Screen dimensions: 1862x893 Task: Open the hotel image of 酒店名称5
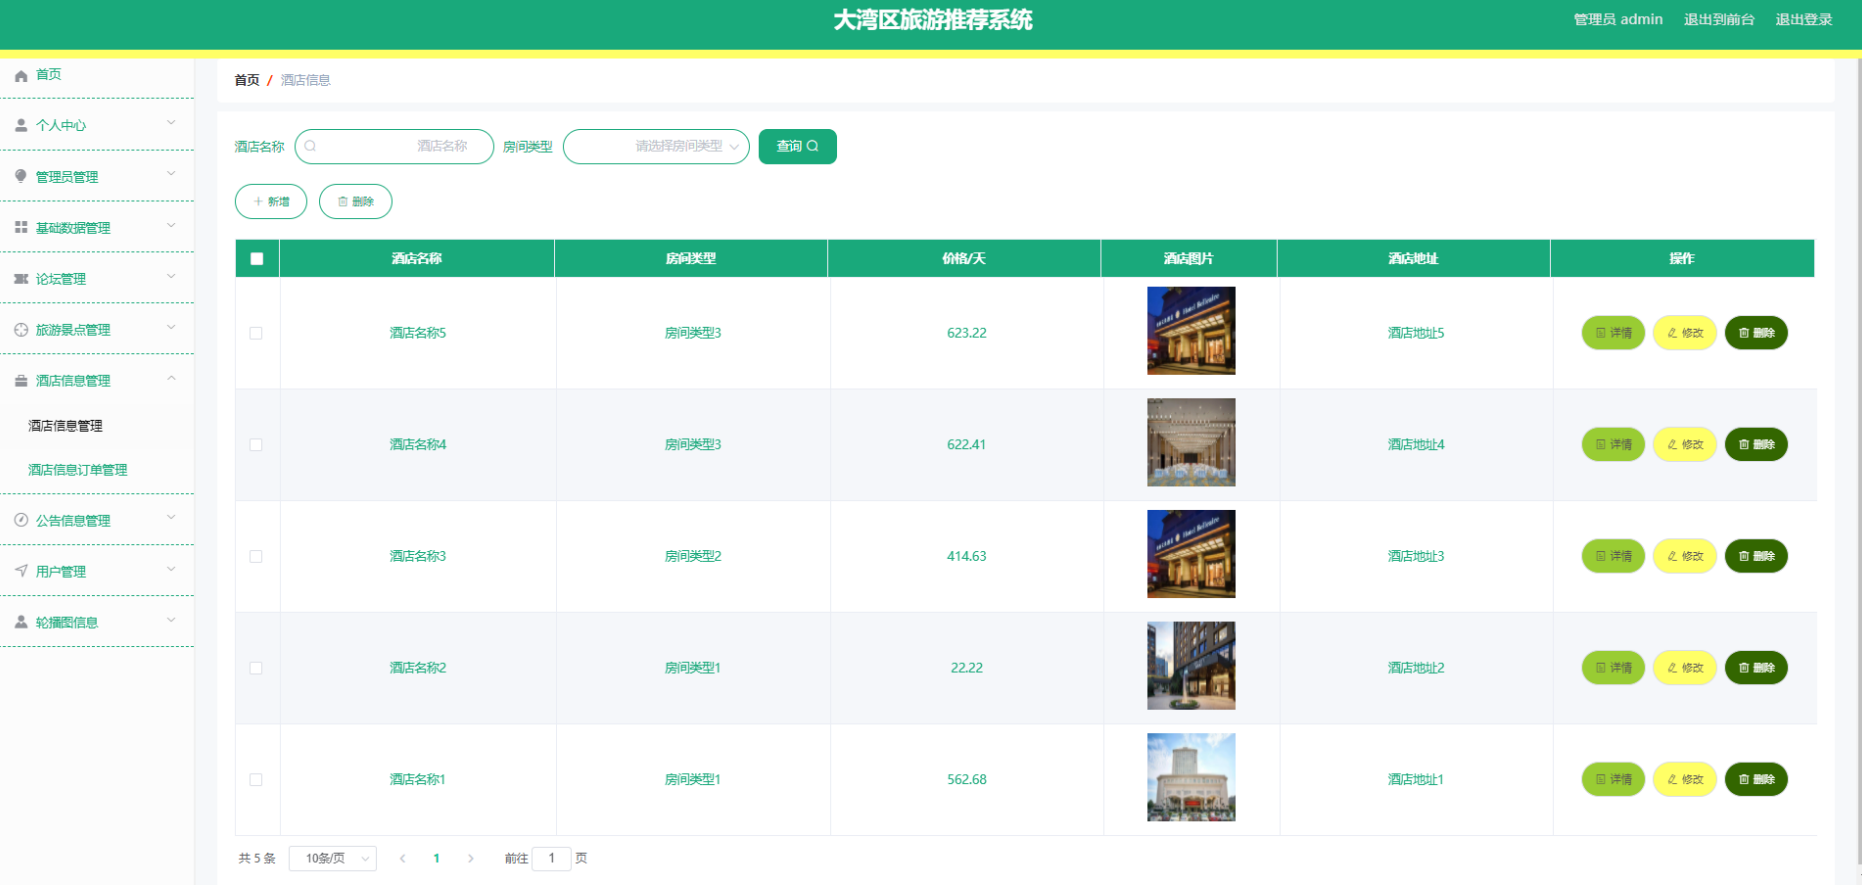(x=1191, y=331)
